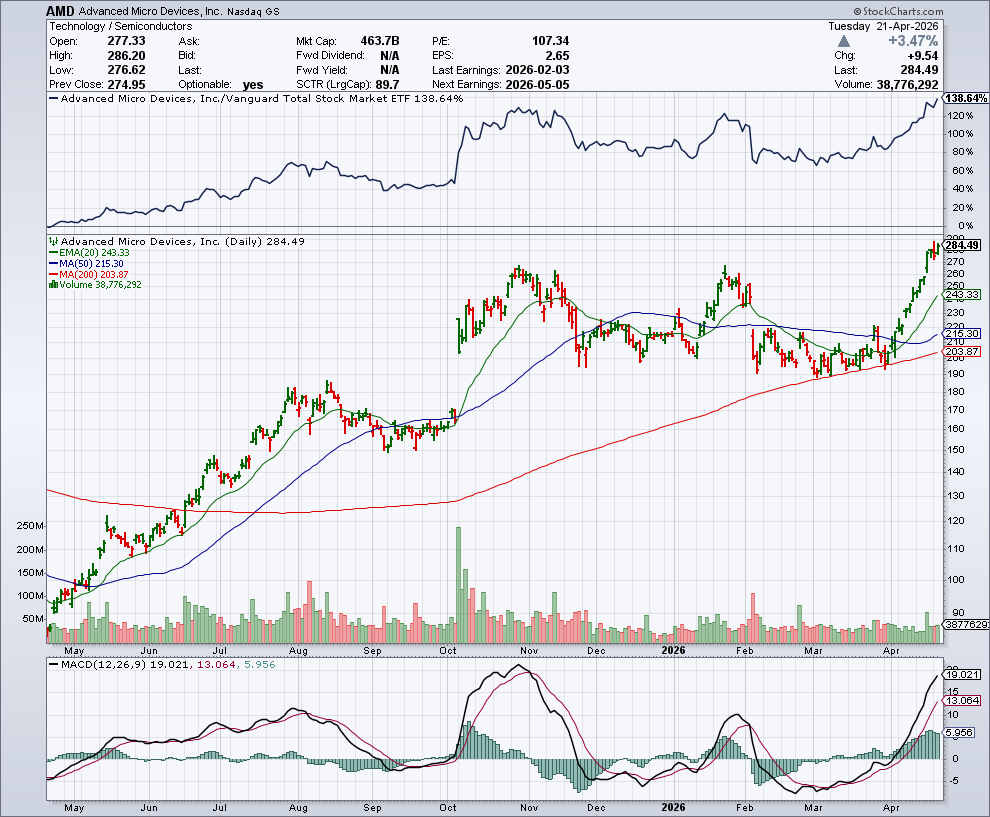Click the 138.64% relative strength axis tag
The image size is (990, 817).
tap(967, 98)
